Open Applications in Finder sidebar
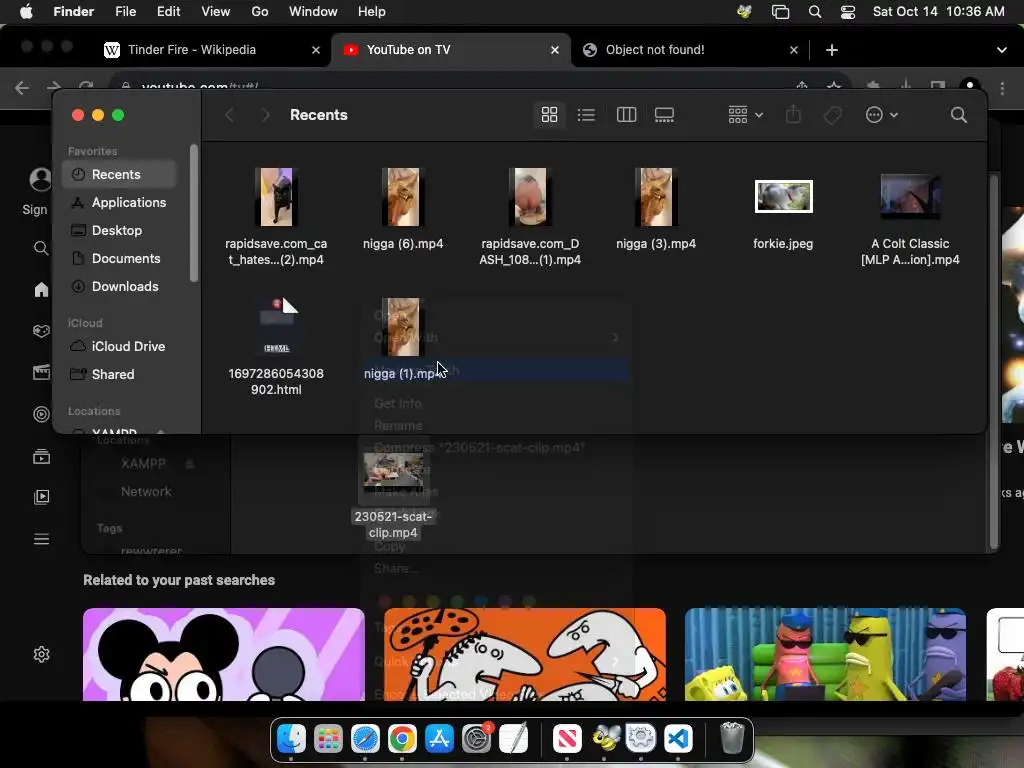The image size is (1024, 768). click(x=120, y=202)
